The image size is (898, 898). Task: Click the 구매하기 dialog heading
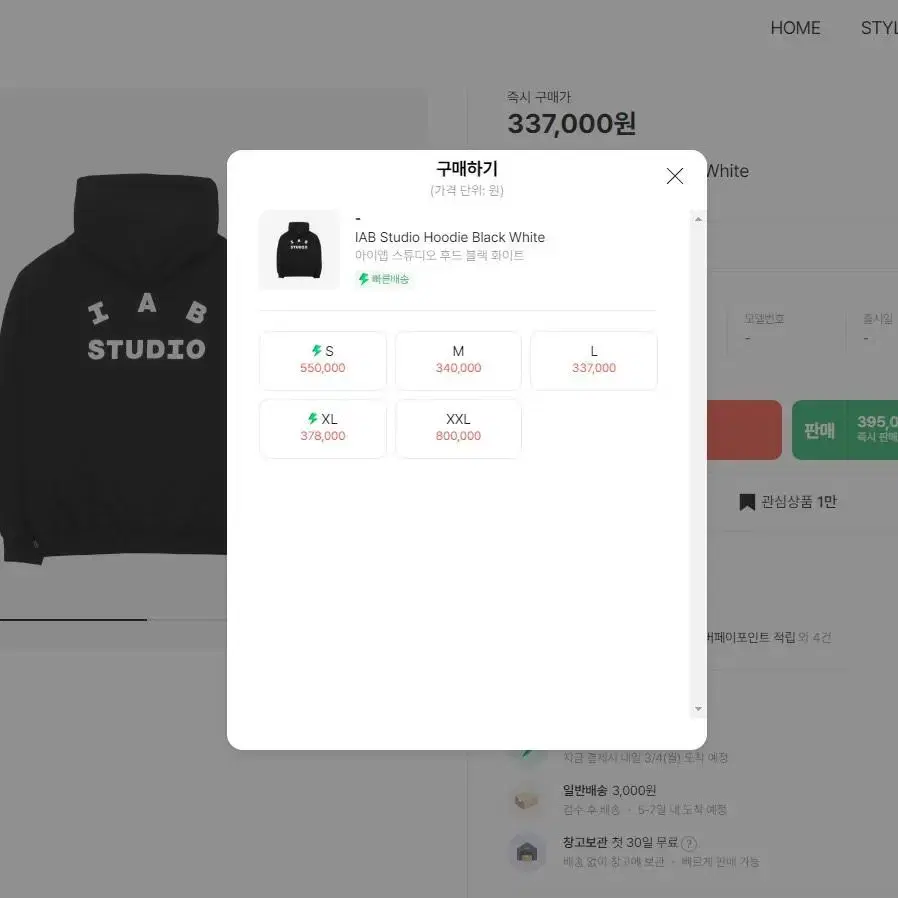tap(467, 169)
